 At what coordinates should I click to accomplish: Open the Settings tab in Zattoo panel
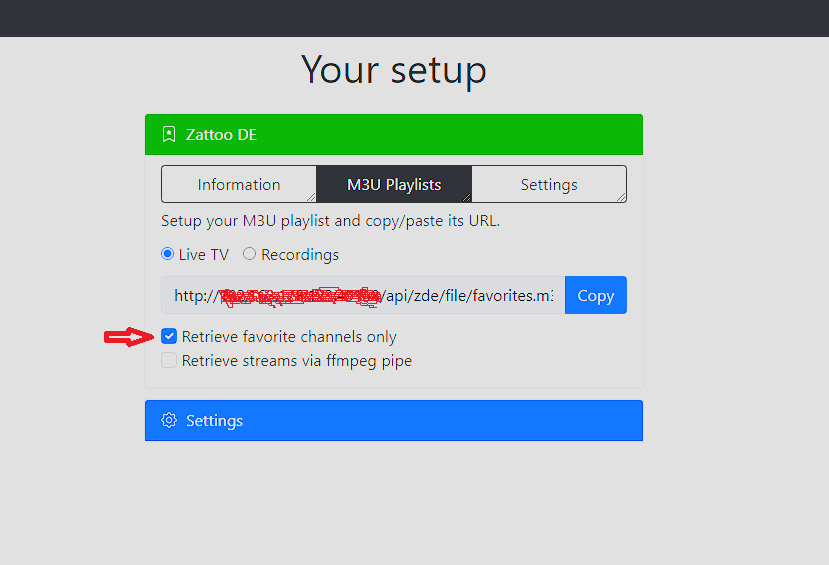tap(549, 184)
